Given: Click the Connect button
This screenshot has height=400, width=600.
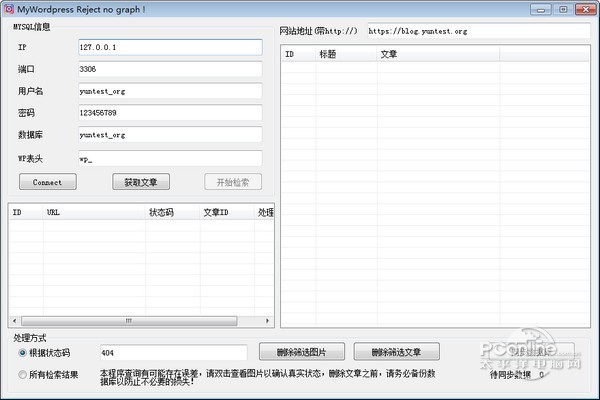Looking at the screenshot, I should 48,182.
